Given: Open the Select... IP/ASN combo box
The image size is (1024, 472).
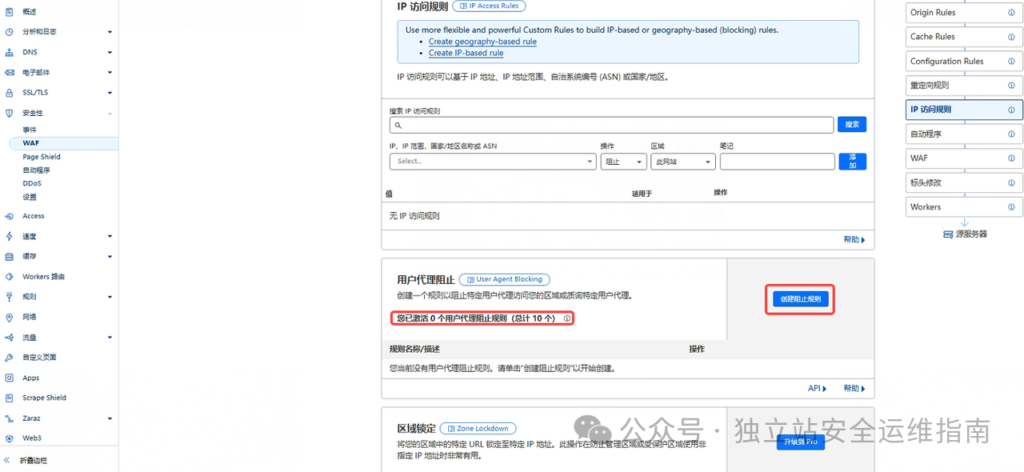Looking at the screenshot, I should click(x=493, y=161).
